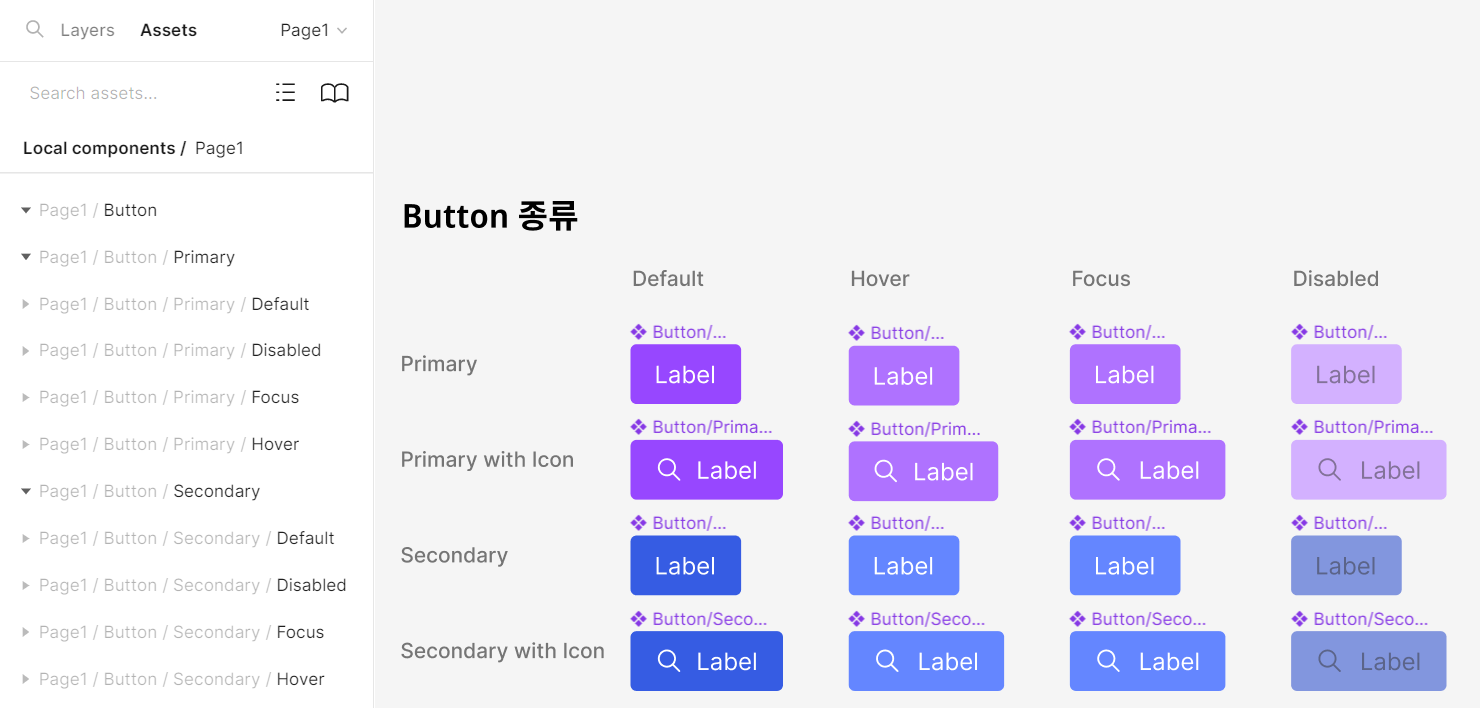Click the Default column header
Screen dimensions: 1480x708
668,278
